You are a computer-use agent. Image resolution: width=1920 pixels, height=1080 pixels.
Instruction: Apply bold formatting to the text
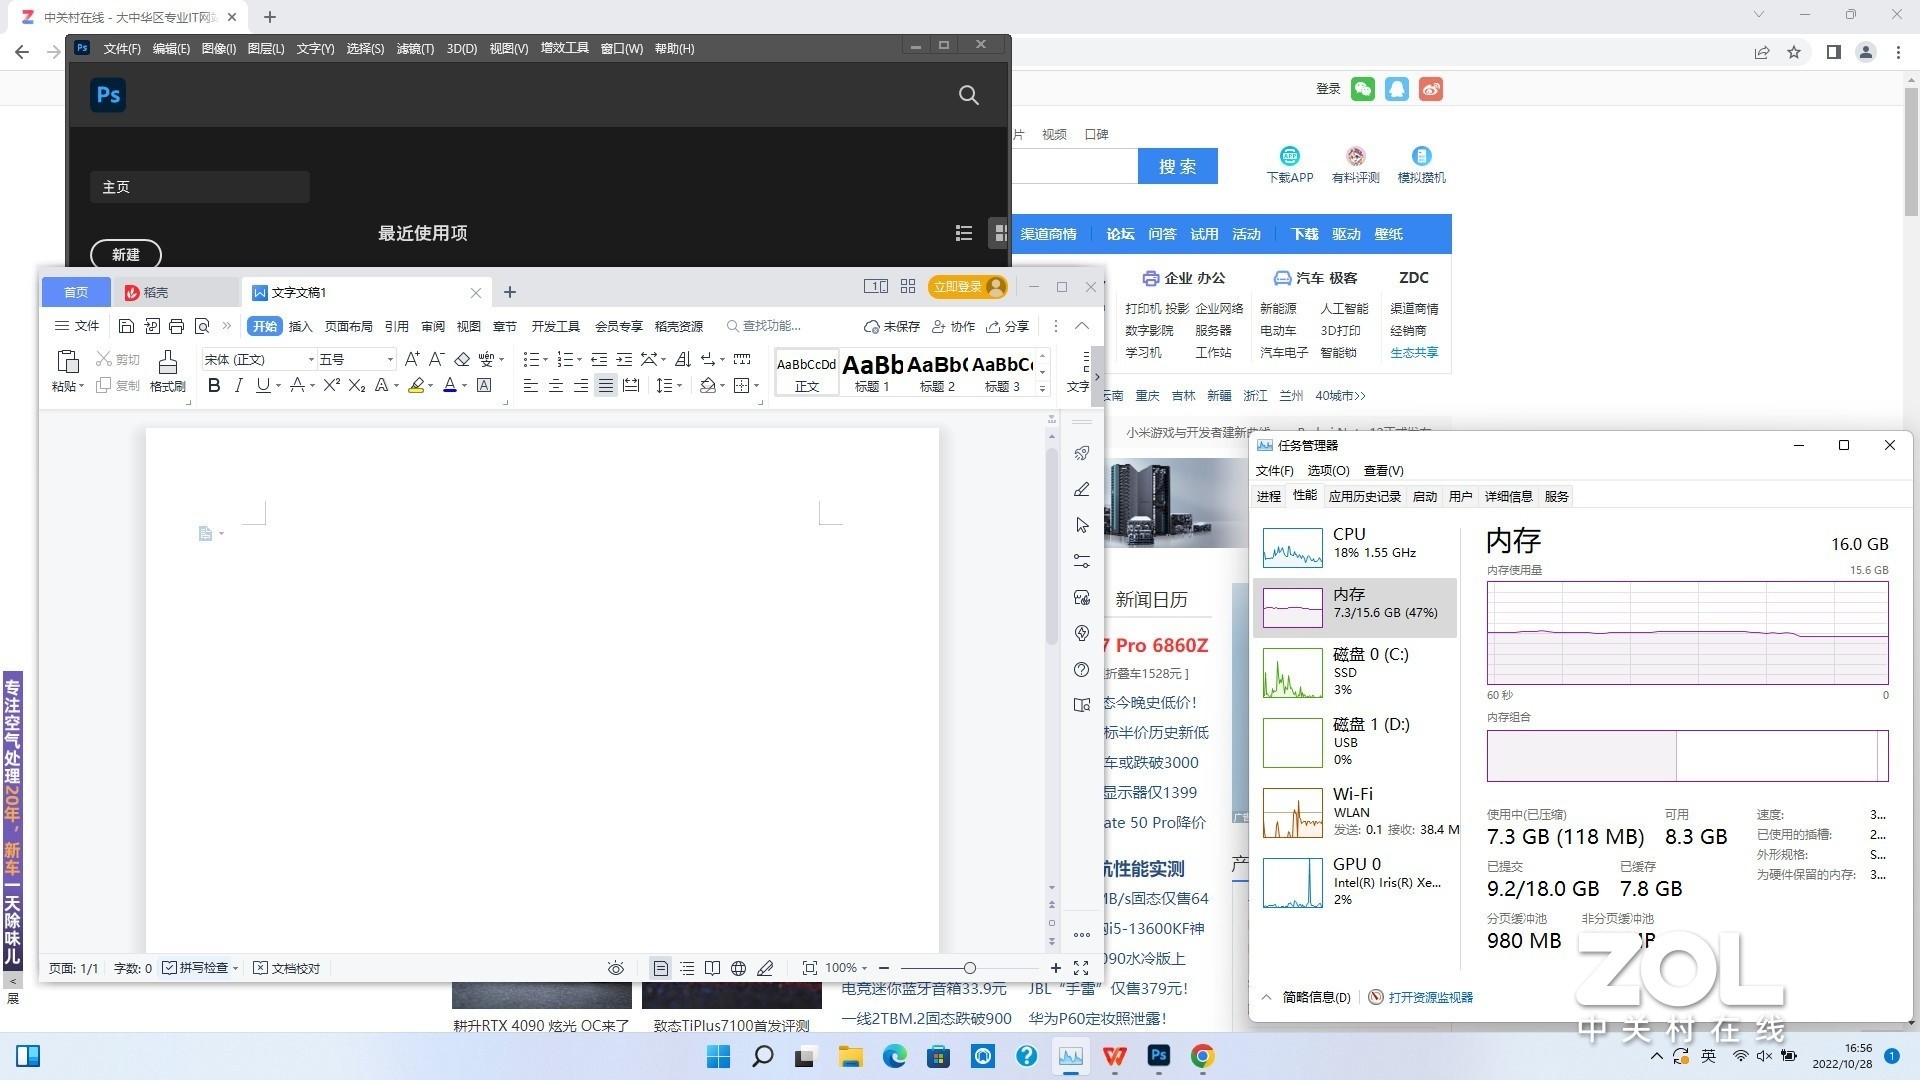[214, 385]
